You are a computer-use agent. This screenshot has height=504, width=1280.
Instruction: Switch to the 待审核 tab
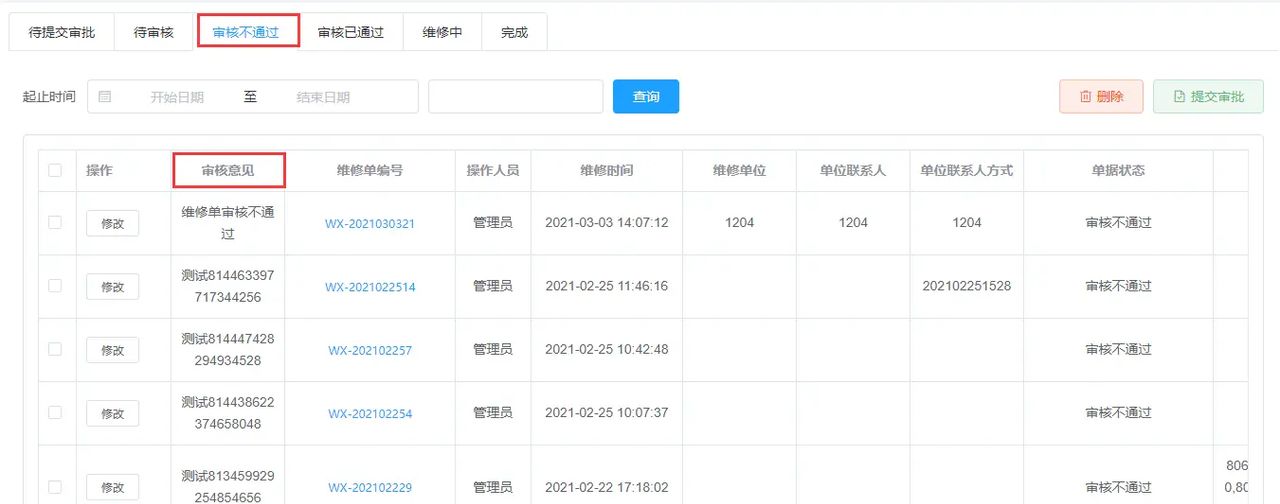click(154, 32)
